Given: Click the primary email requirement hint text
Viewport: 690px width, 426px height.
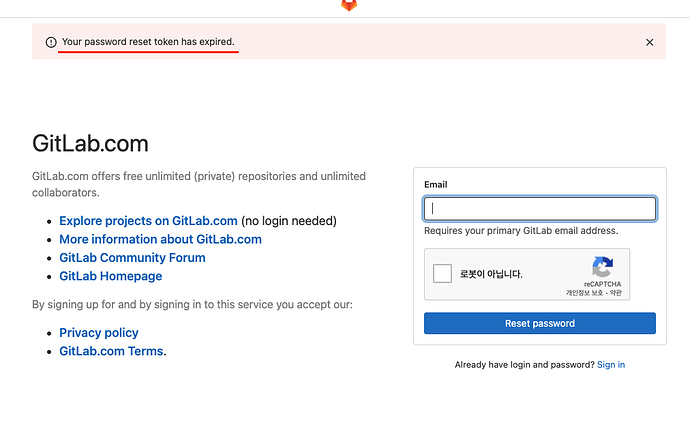Looking at the screenshot, I should click(521, 230).
